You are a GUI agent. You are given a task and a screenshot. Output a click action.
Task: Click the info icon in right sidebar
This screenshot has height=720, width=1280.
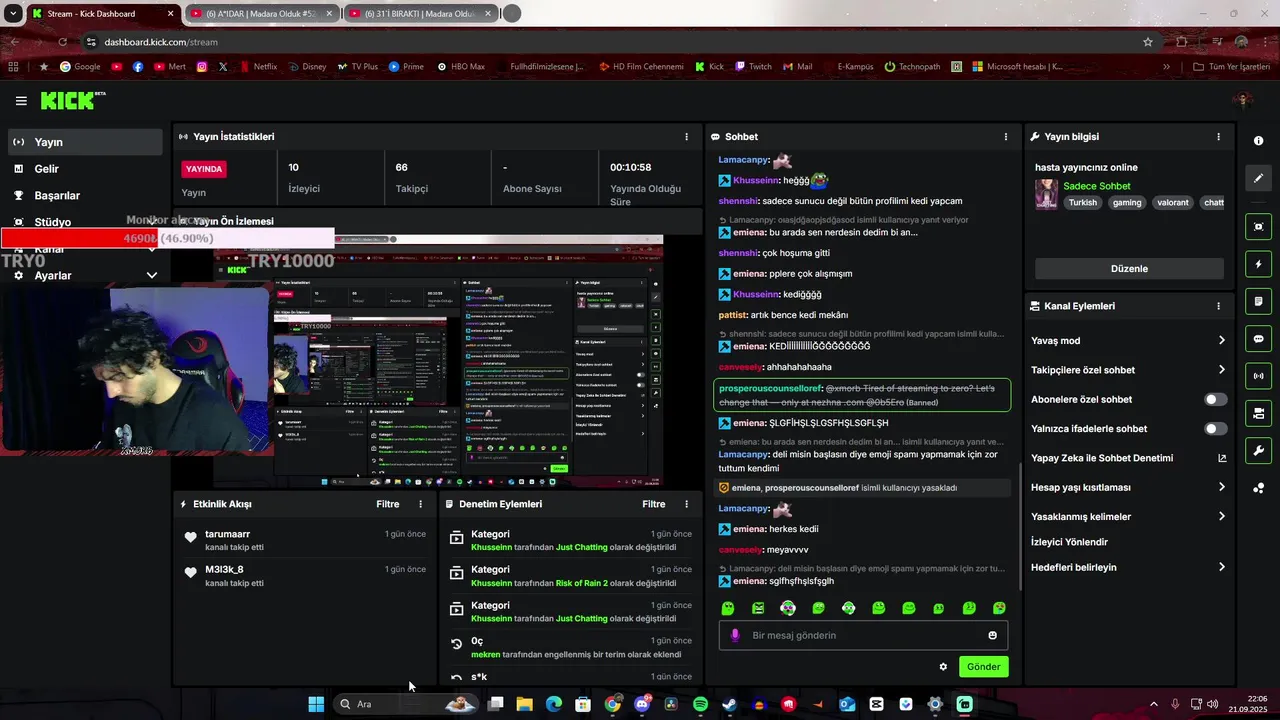click(x=1259, y=141)
